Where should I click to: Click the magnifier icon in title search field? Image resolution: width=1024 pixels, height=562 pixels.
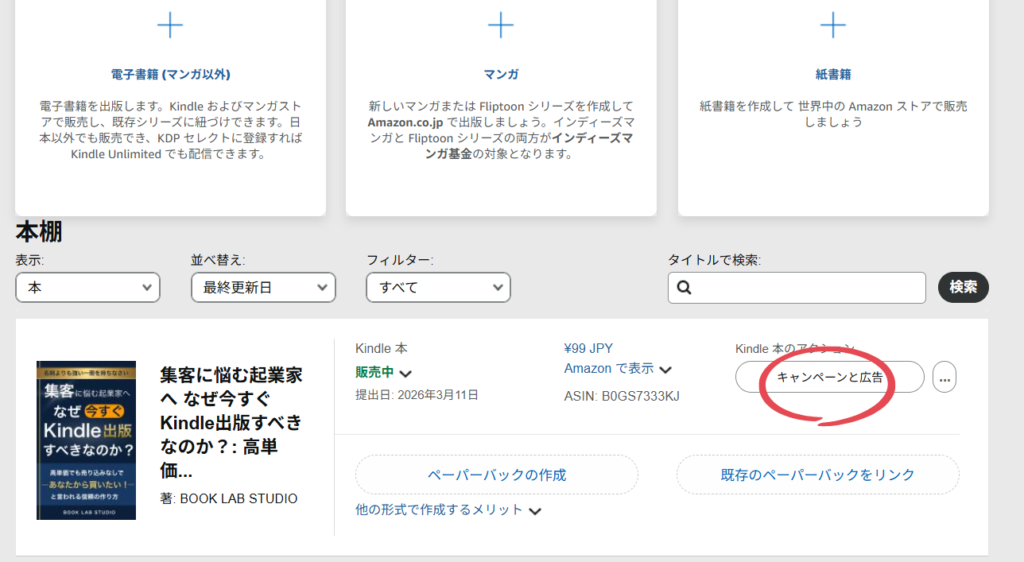[x=685, y=288]
